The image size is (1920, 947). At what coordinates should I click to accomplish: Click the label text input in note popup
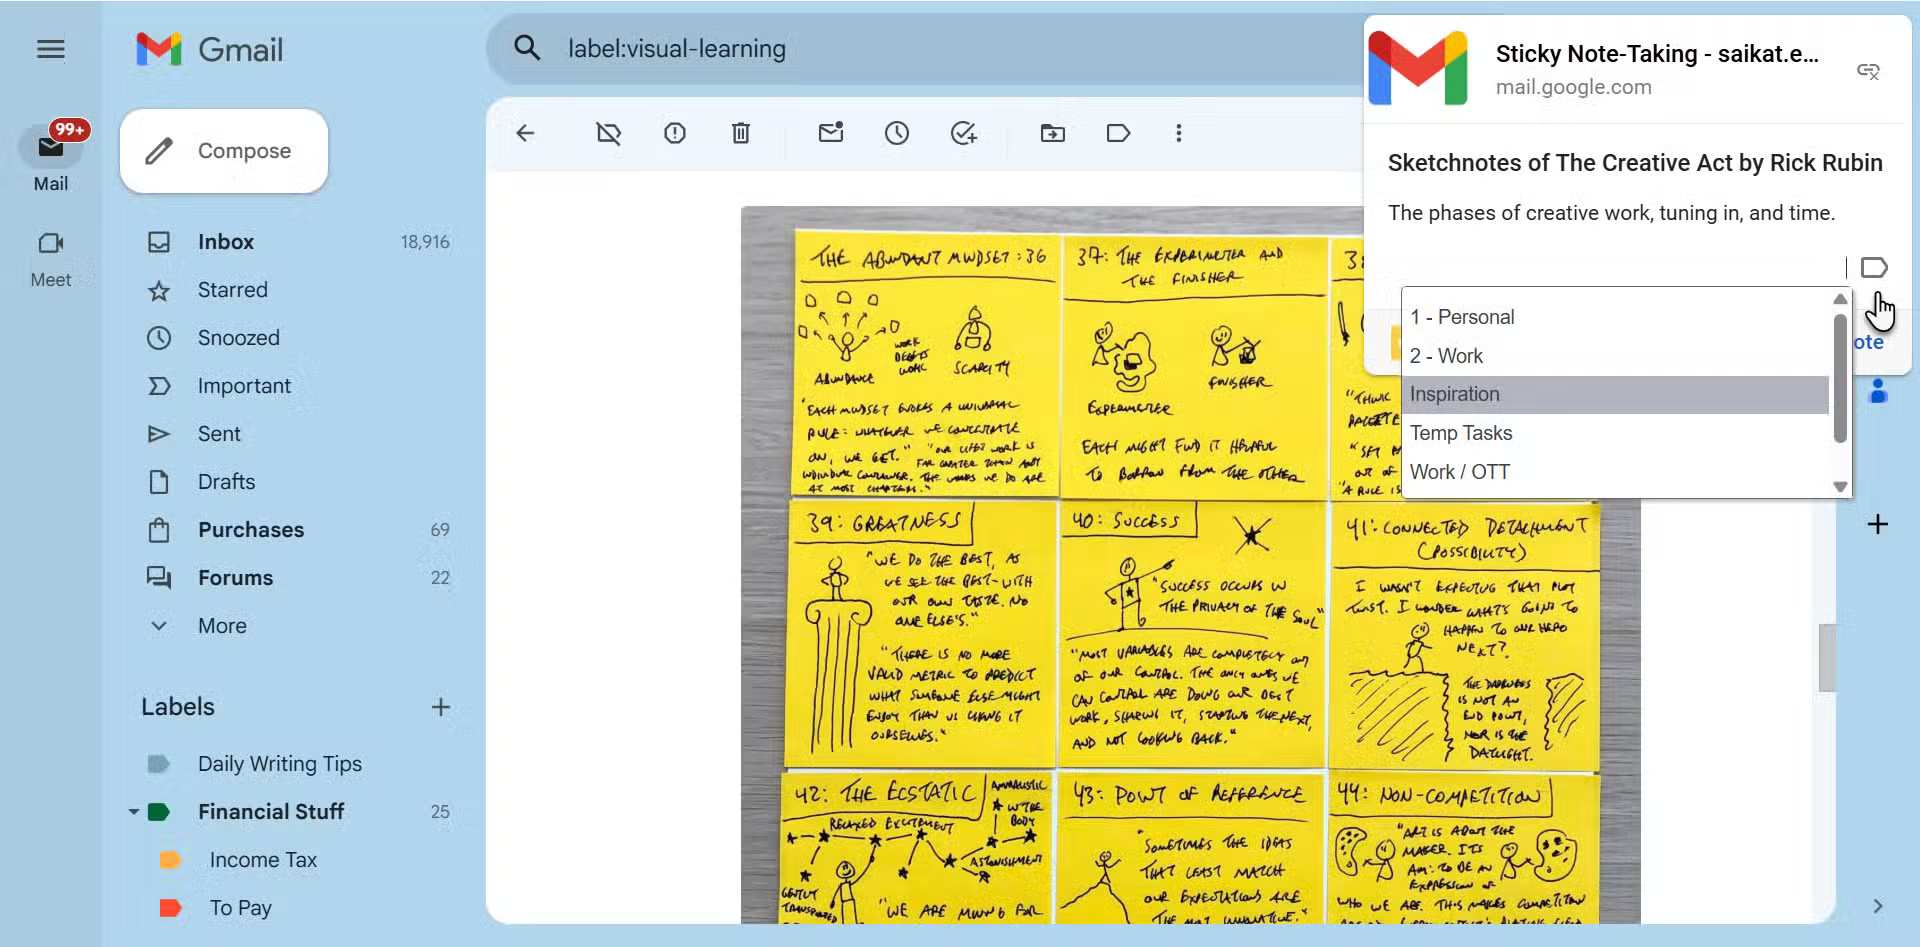coord(1618,268)
